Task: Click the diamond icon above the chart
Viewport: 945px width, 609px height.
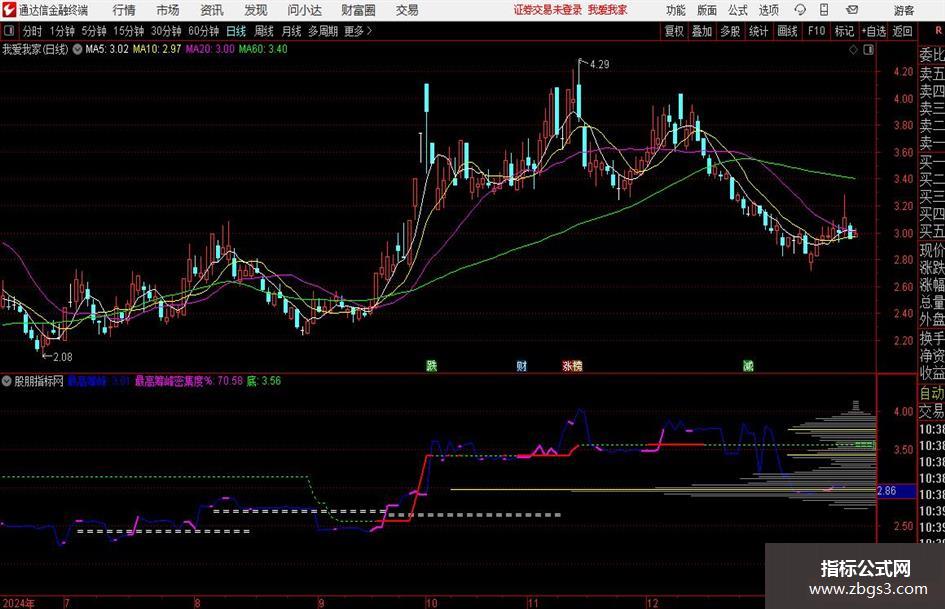Action: [x=853, y=50]
